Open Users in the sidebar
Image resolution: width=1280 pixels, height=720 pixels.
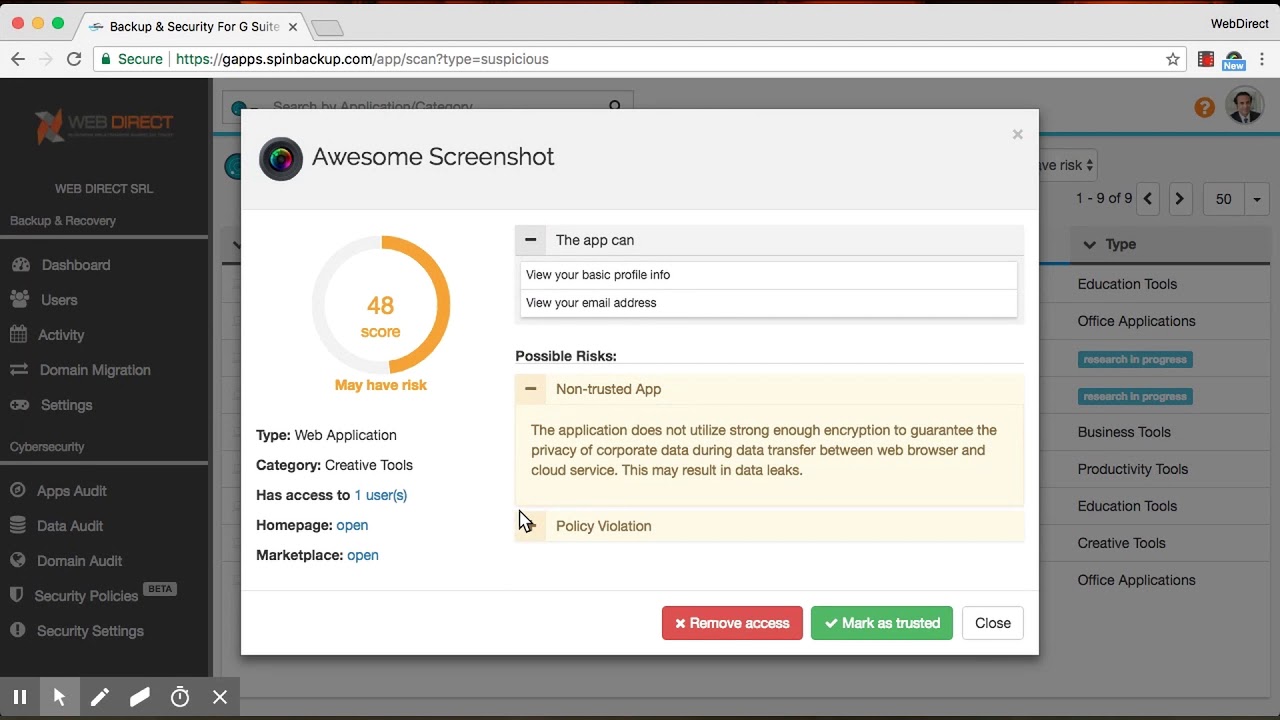[x=59, y=300]
